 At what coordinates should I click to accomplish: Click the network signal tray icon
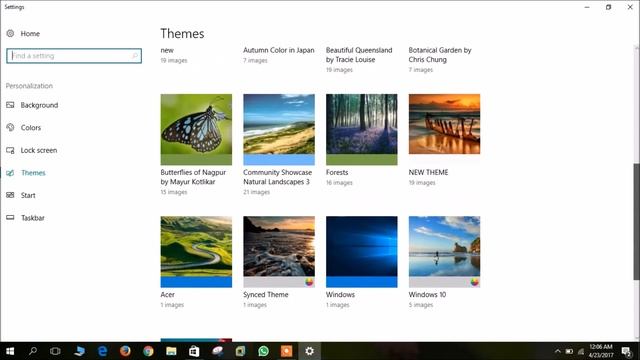[x=581, y=351]
